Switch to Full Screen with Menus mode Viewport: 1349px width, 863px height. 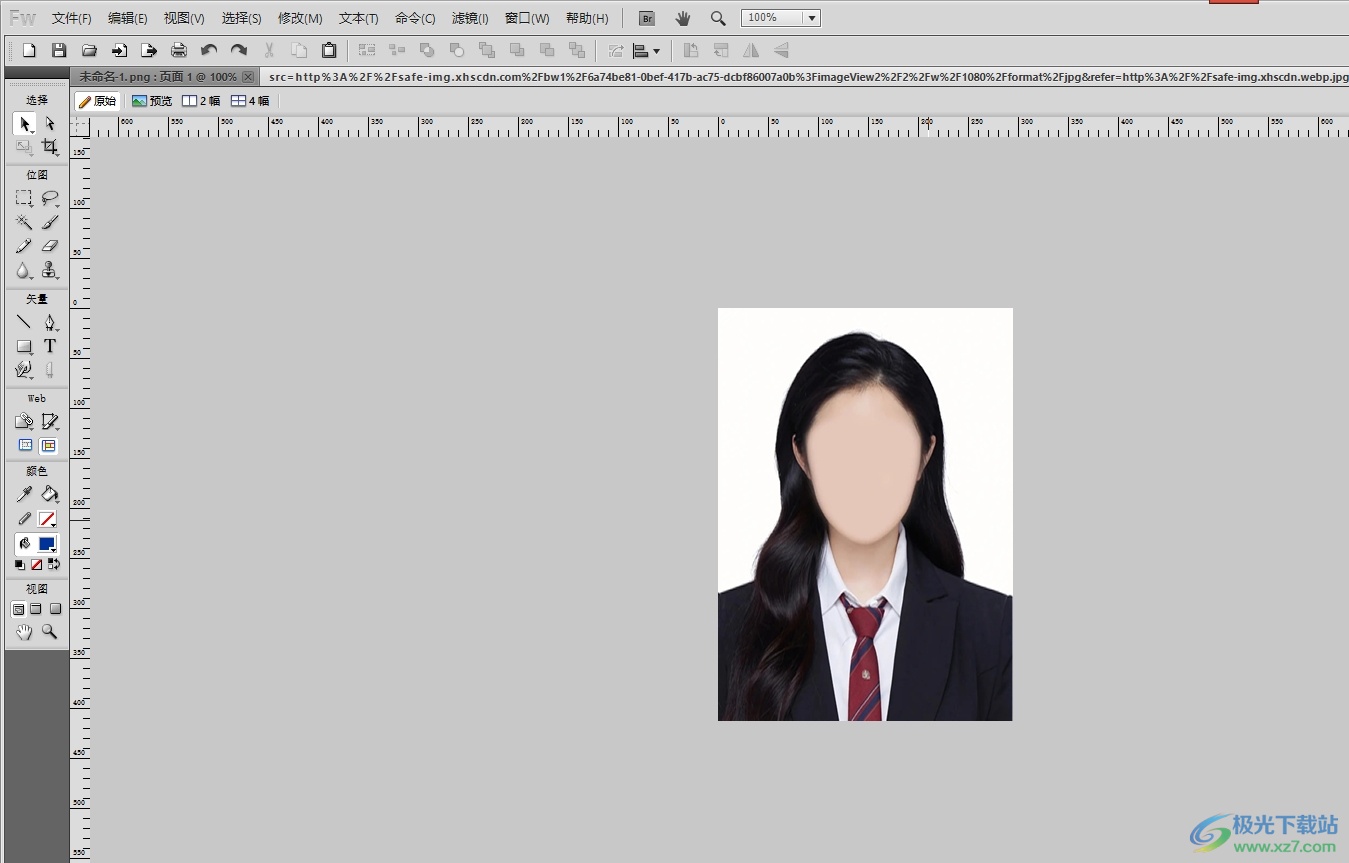(36, 609)
